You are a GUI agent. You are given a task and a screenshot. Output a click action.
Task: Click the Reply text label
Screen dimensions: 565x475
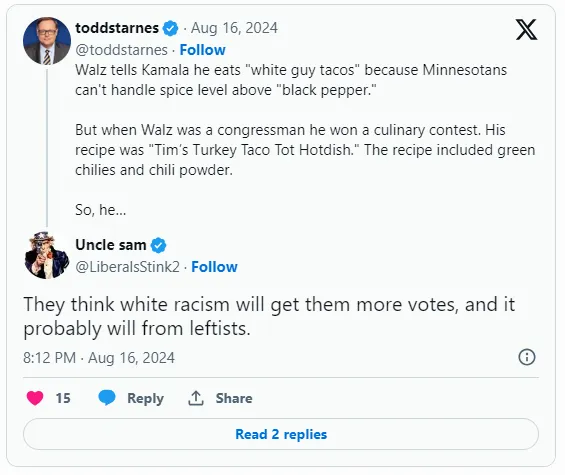[x=145, y=398]
